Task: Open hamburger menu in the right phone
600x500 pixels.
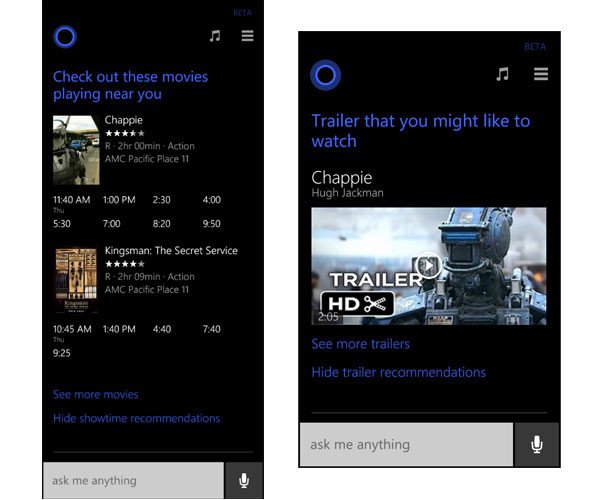Action: (541, 74)
